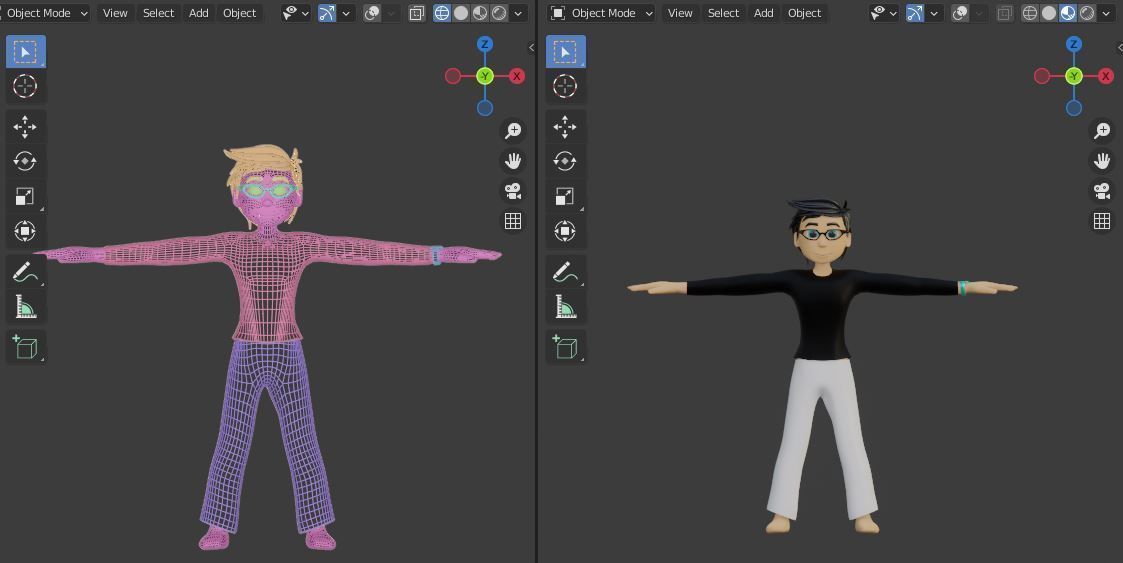This screenshot has height=563, width=1123.
Task: Open Object menu in left viewport
Action: tap(239, 13)
